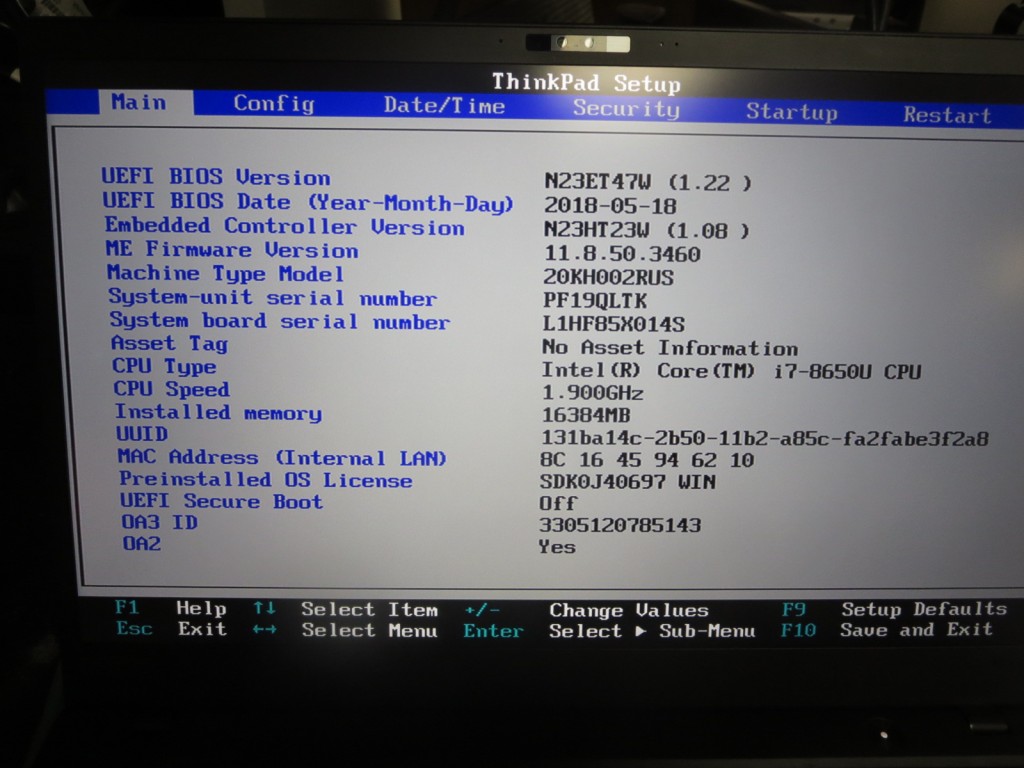Click the F10 Save and Exit hint
The width and height of the screenshot is (1024, 768).
(886, 630)
